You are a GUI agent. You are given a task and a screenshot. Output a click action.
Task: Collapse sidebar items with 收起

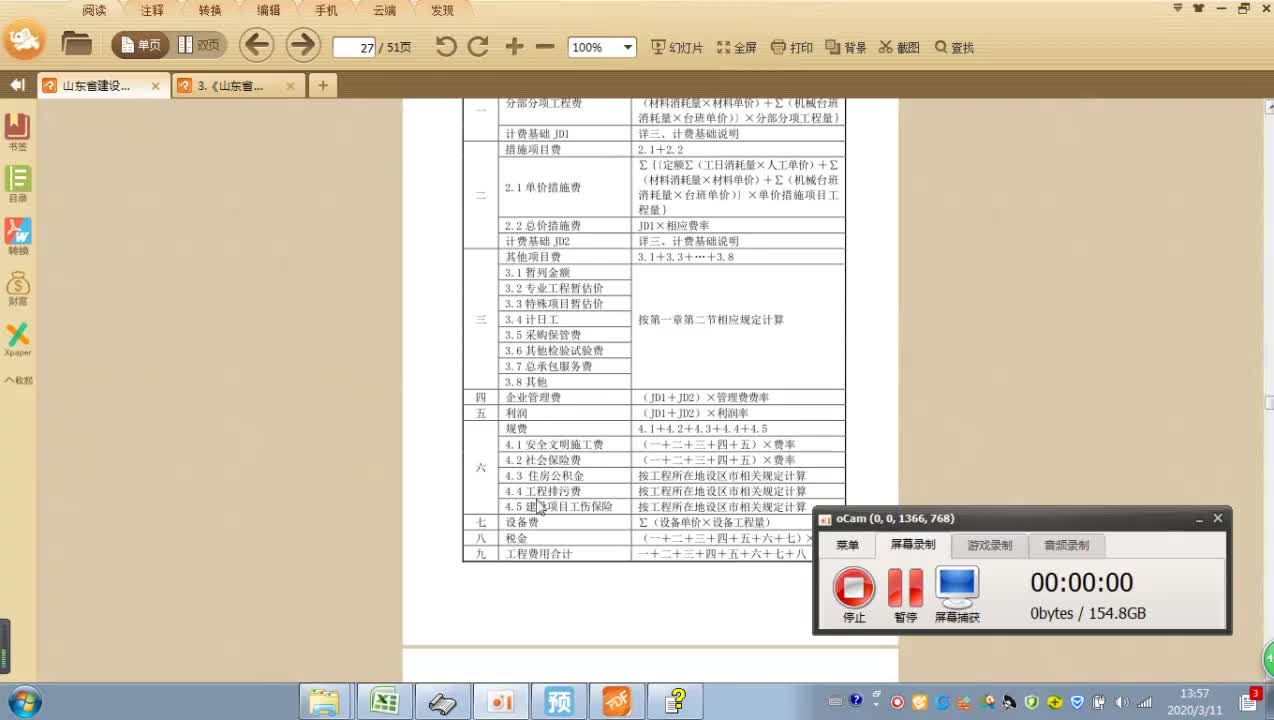[x=19, y=380]
